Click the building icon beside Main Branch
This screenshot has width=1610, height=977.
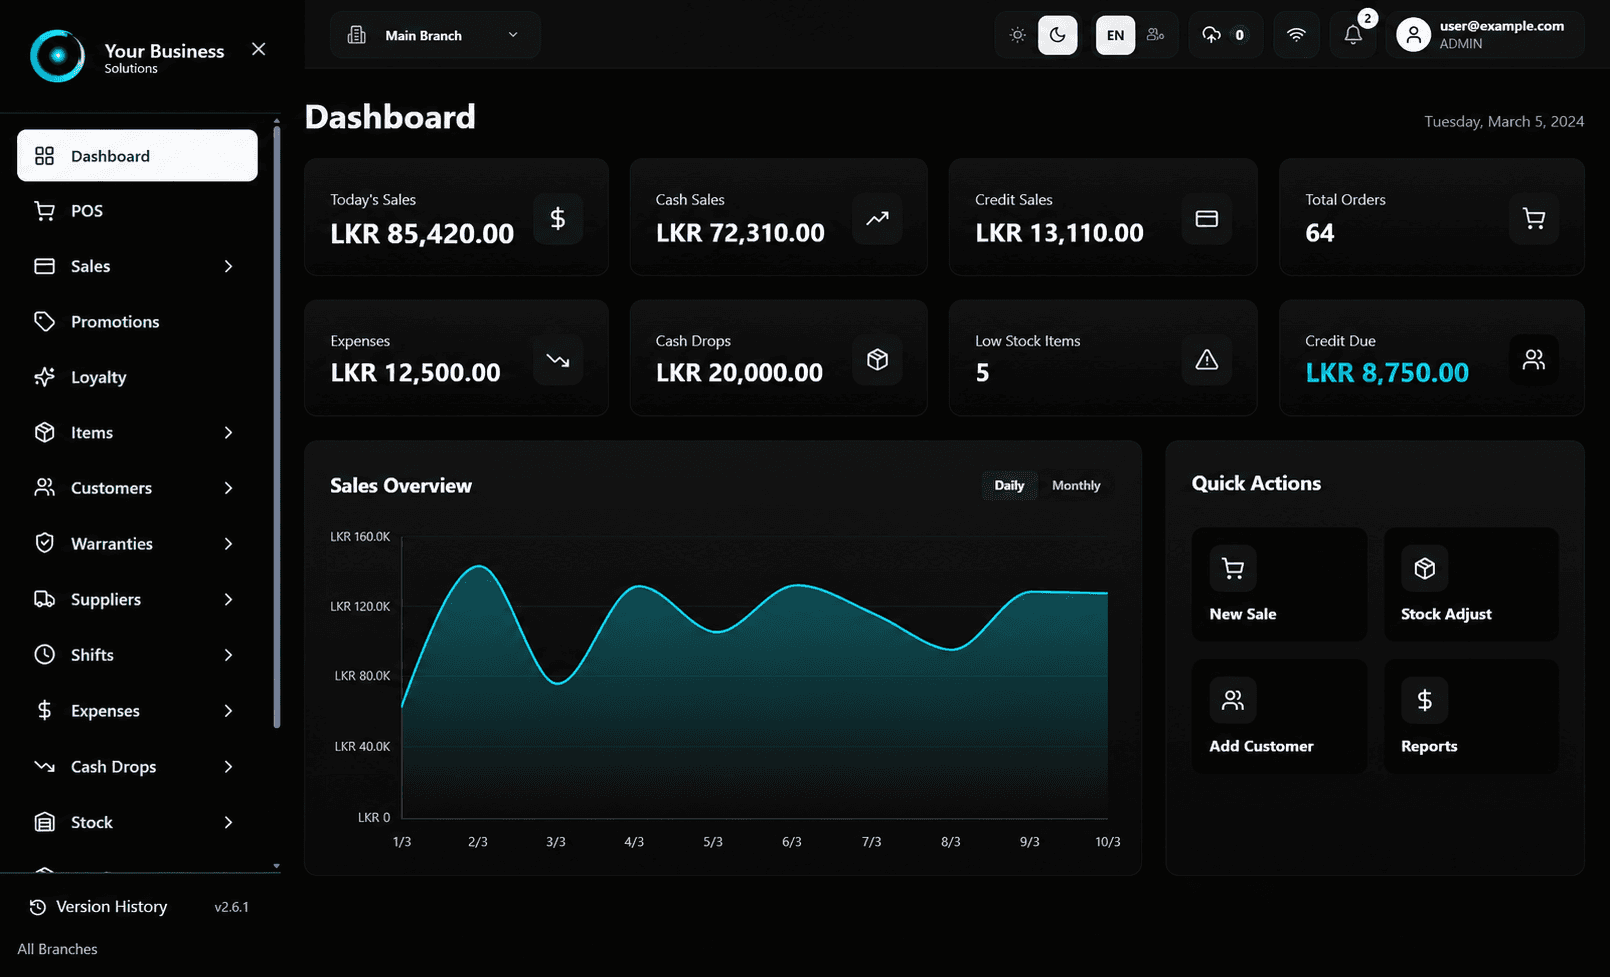(x=356, y=35)
